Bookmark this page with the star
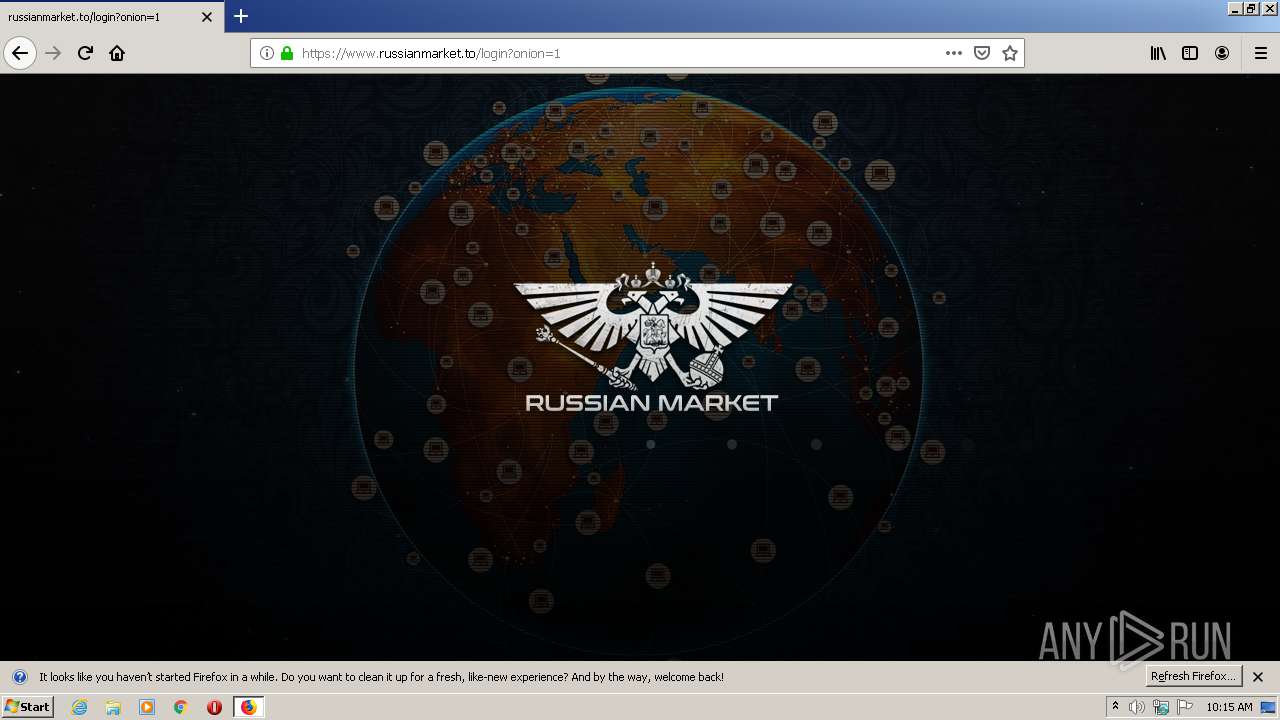The width and height of the screenshot is (1280, 720). (x=1010, y=53)
